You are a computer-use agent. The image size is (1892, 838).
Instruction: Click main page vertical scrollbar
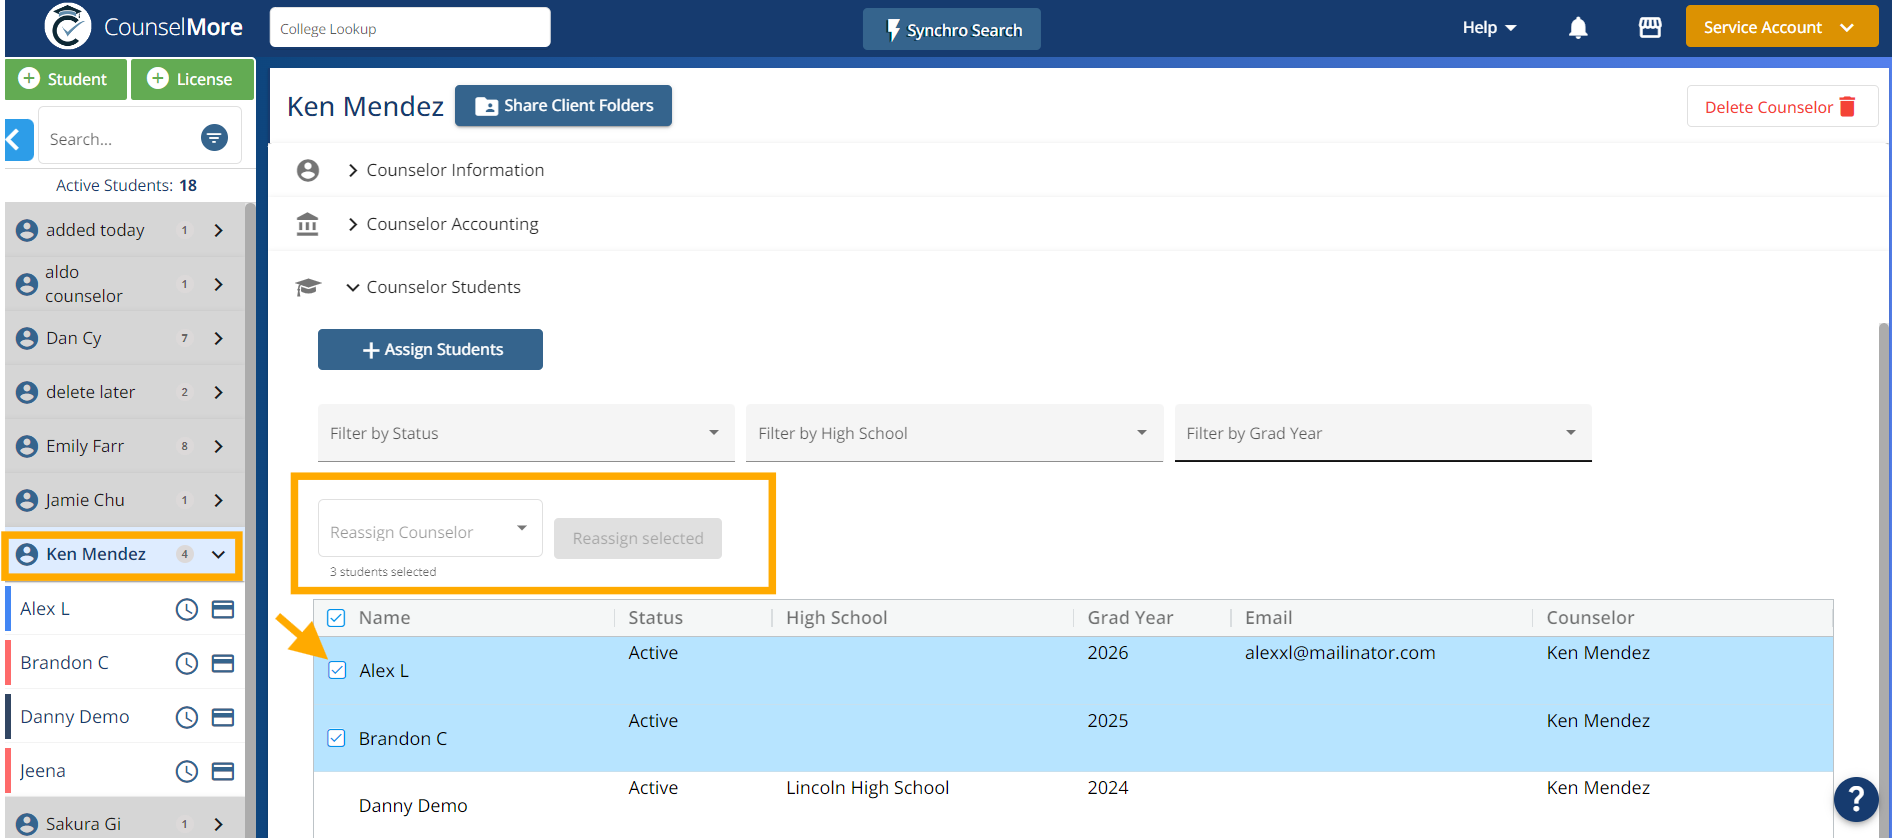[1883, 580]
